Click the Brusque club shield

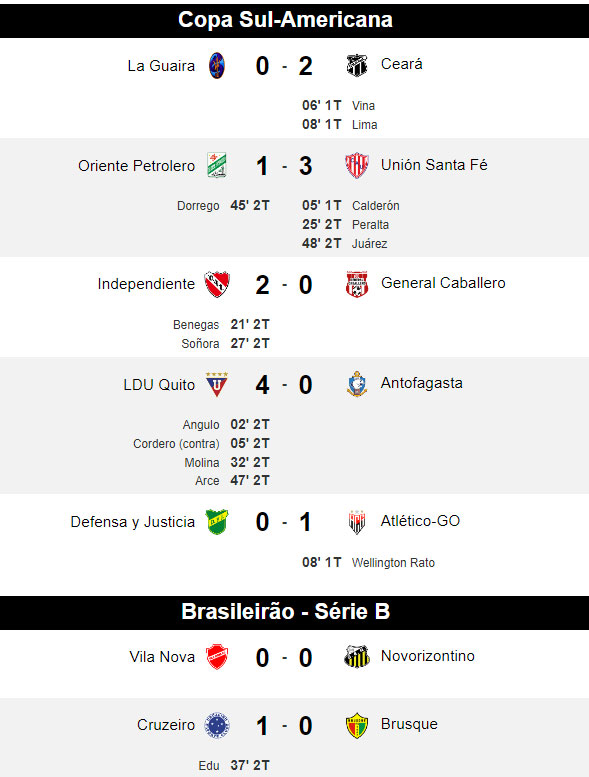pos(357,725)
